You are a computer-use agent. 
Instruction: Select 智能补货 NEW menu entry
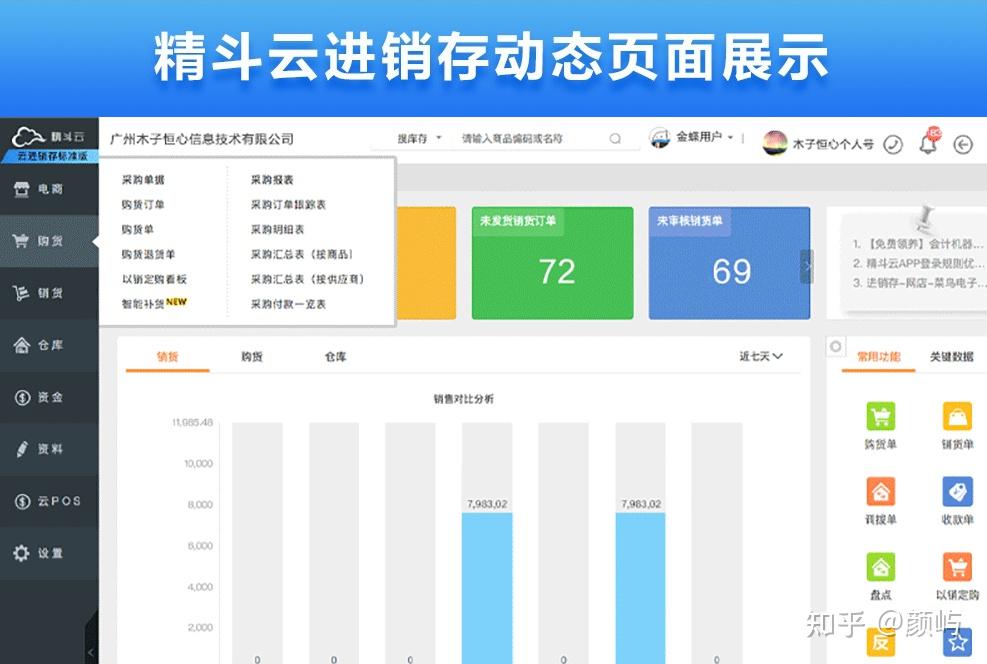pos(154,303)
